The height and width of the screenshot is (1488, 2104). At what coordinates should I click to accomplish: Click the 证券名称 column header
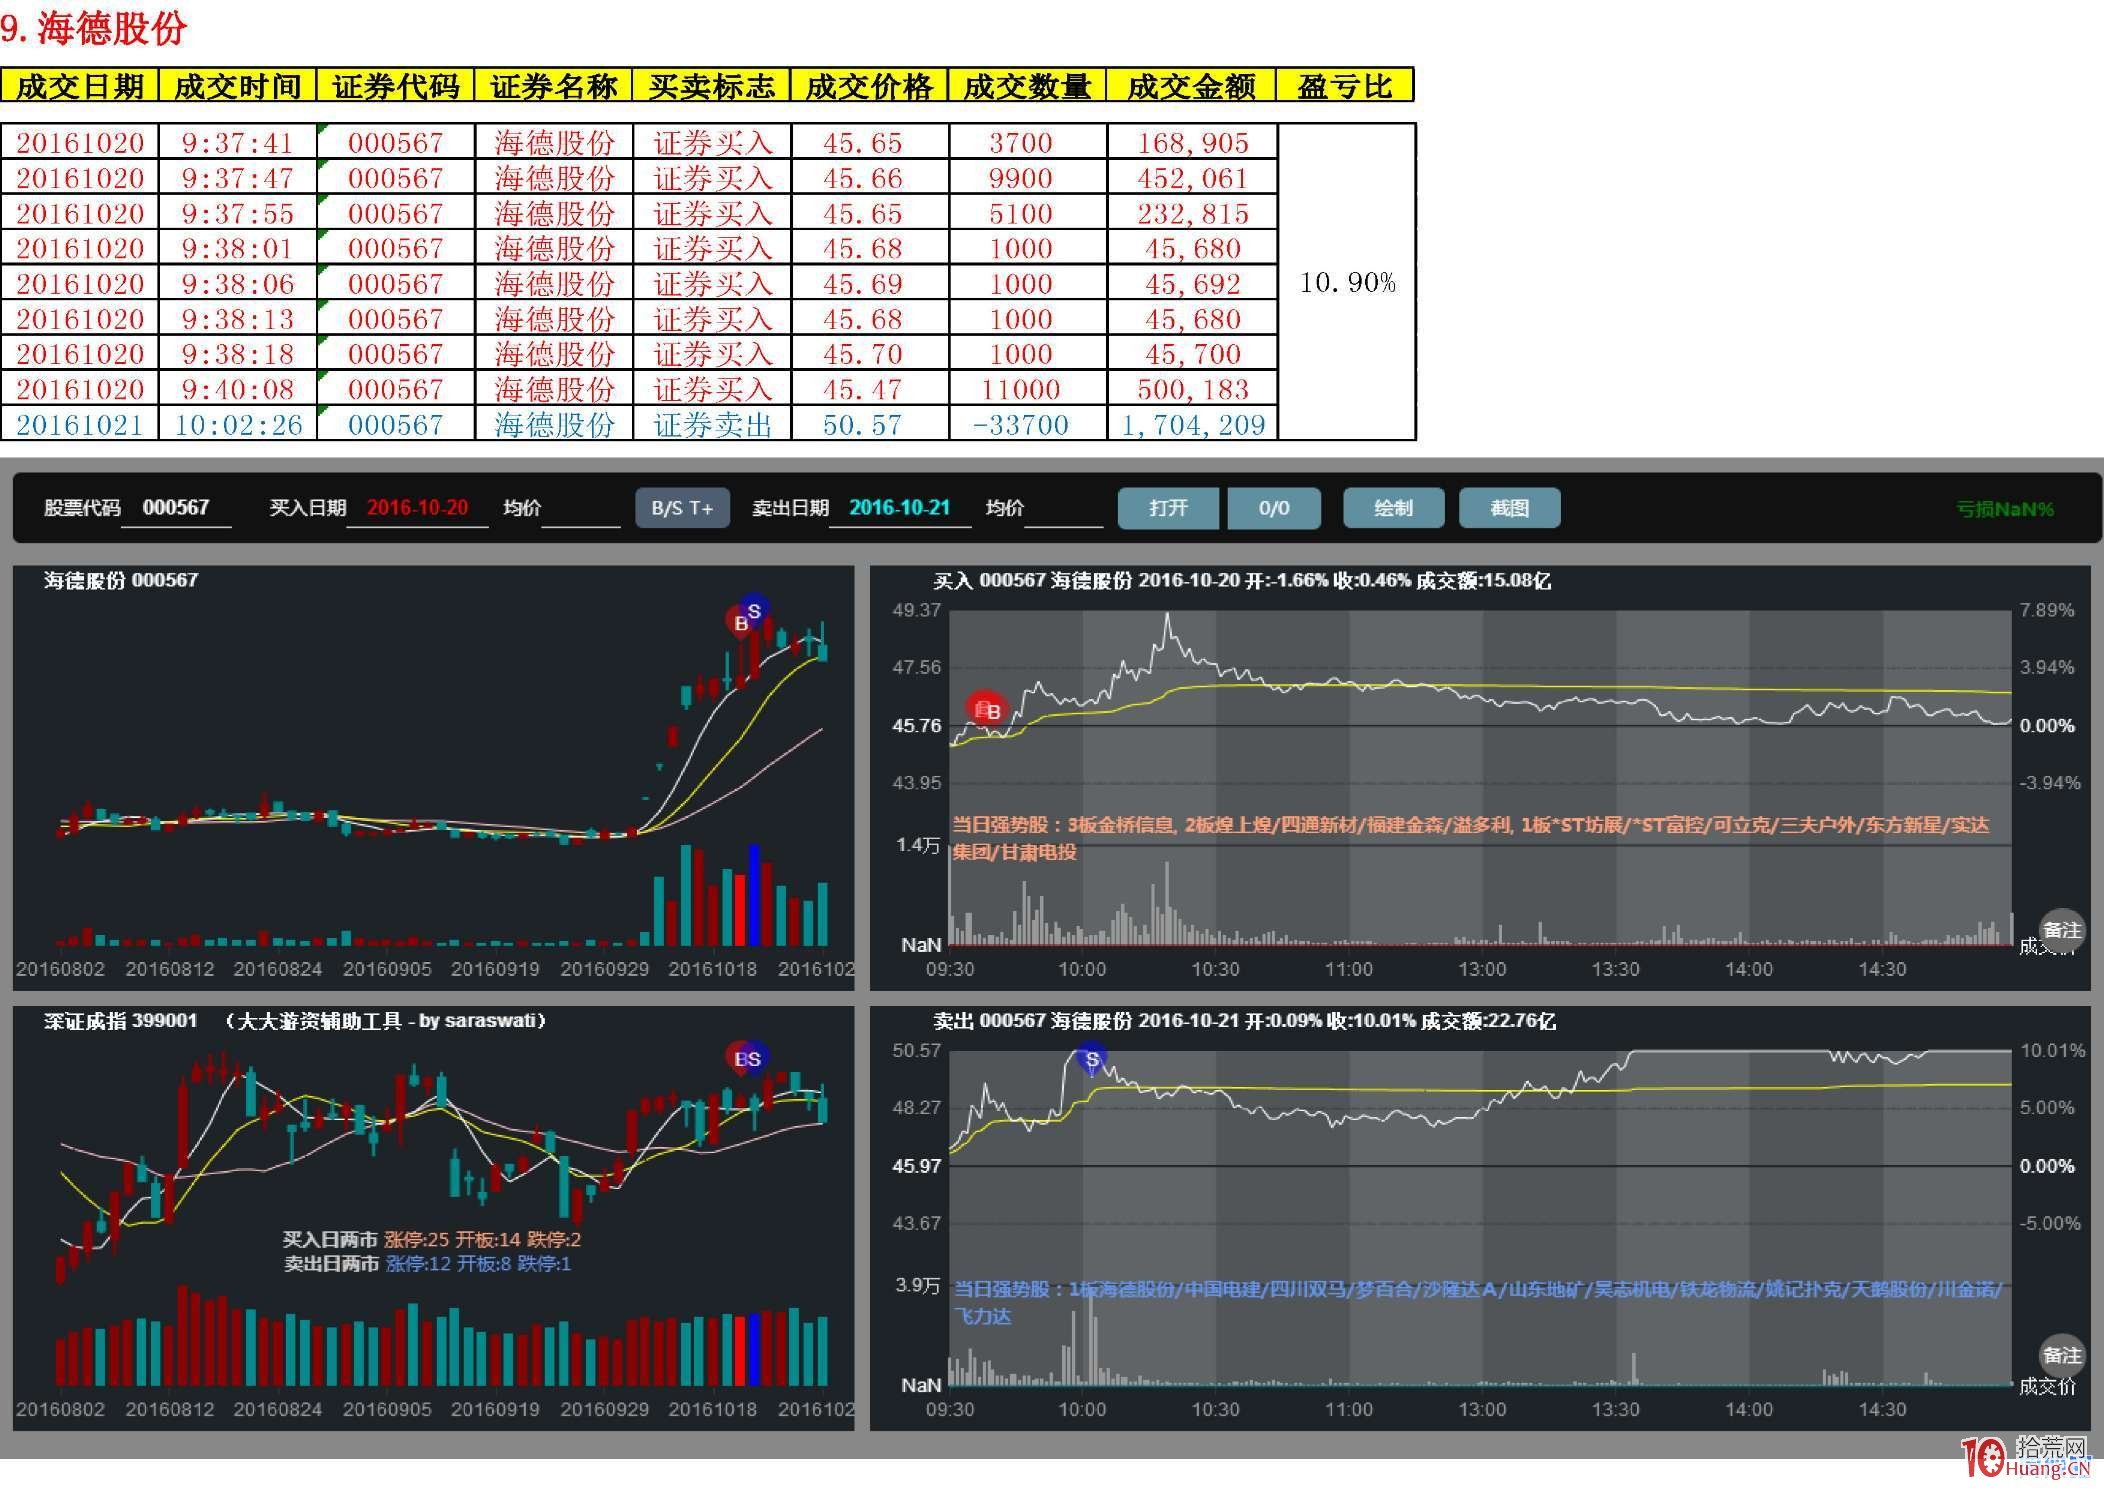(553, 86)
